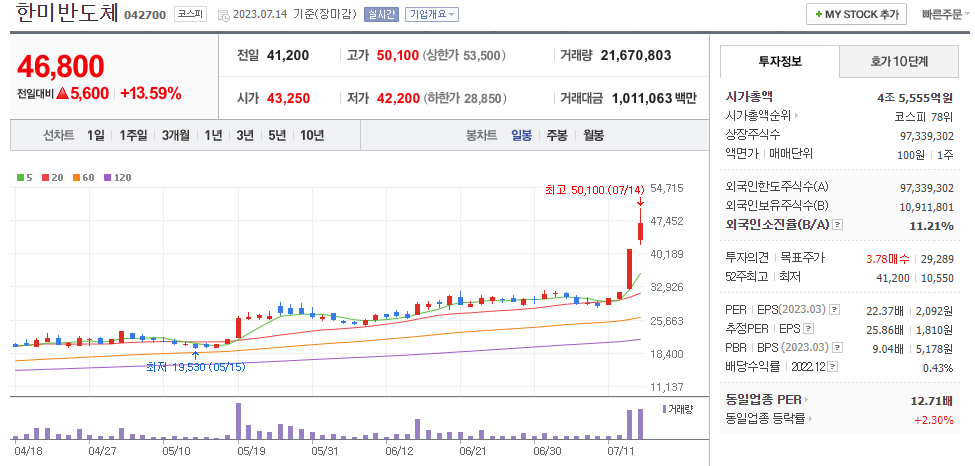Click the 실시간 real-time button

pos(381,14)
